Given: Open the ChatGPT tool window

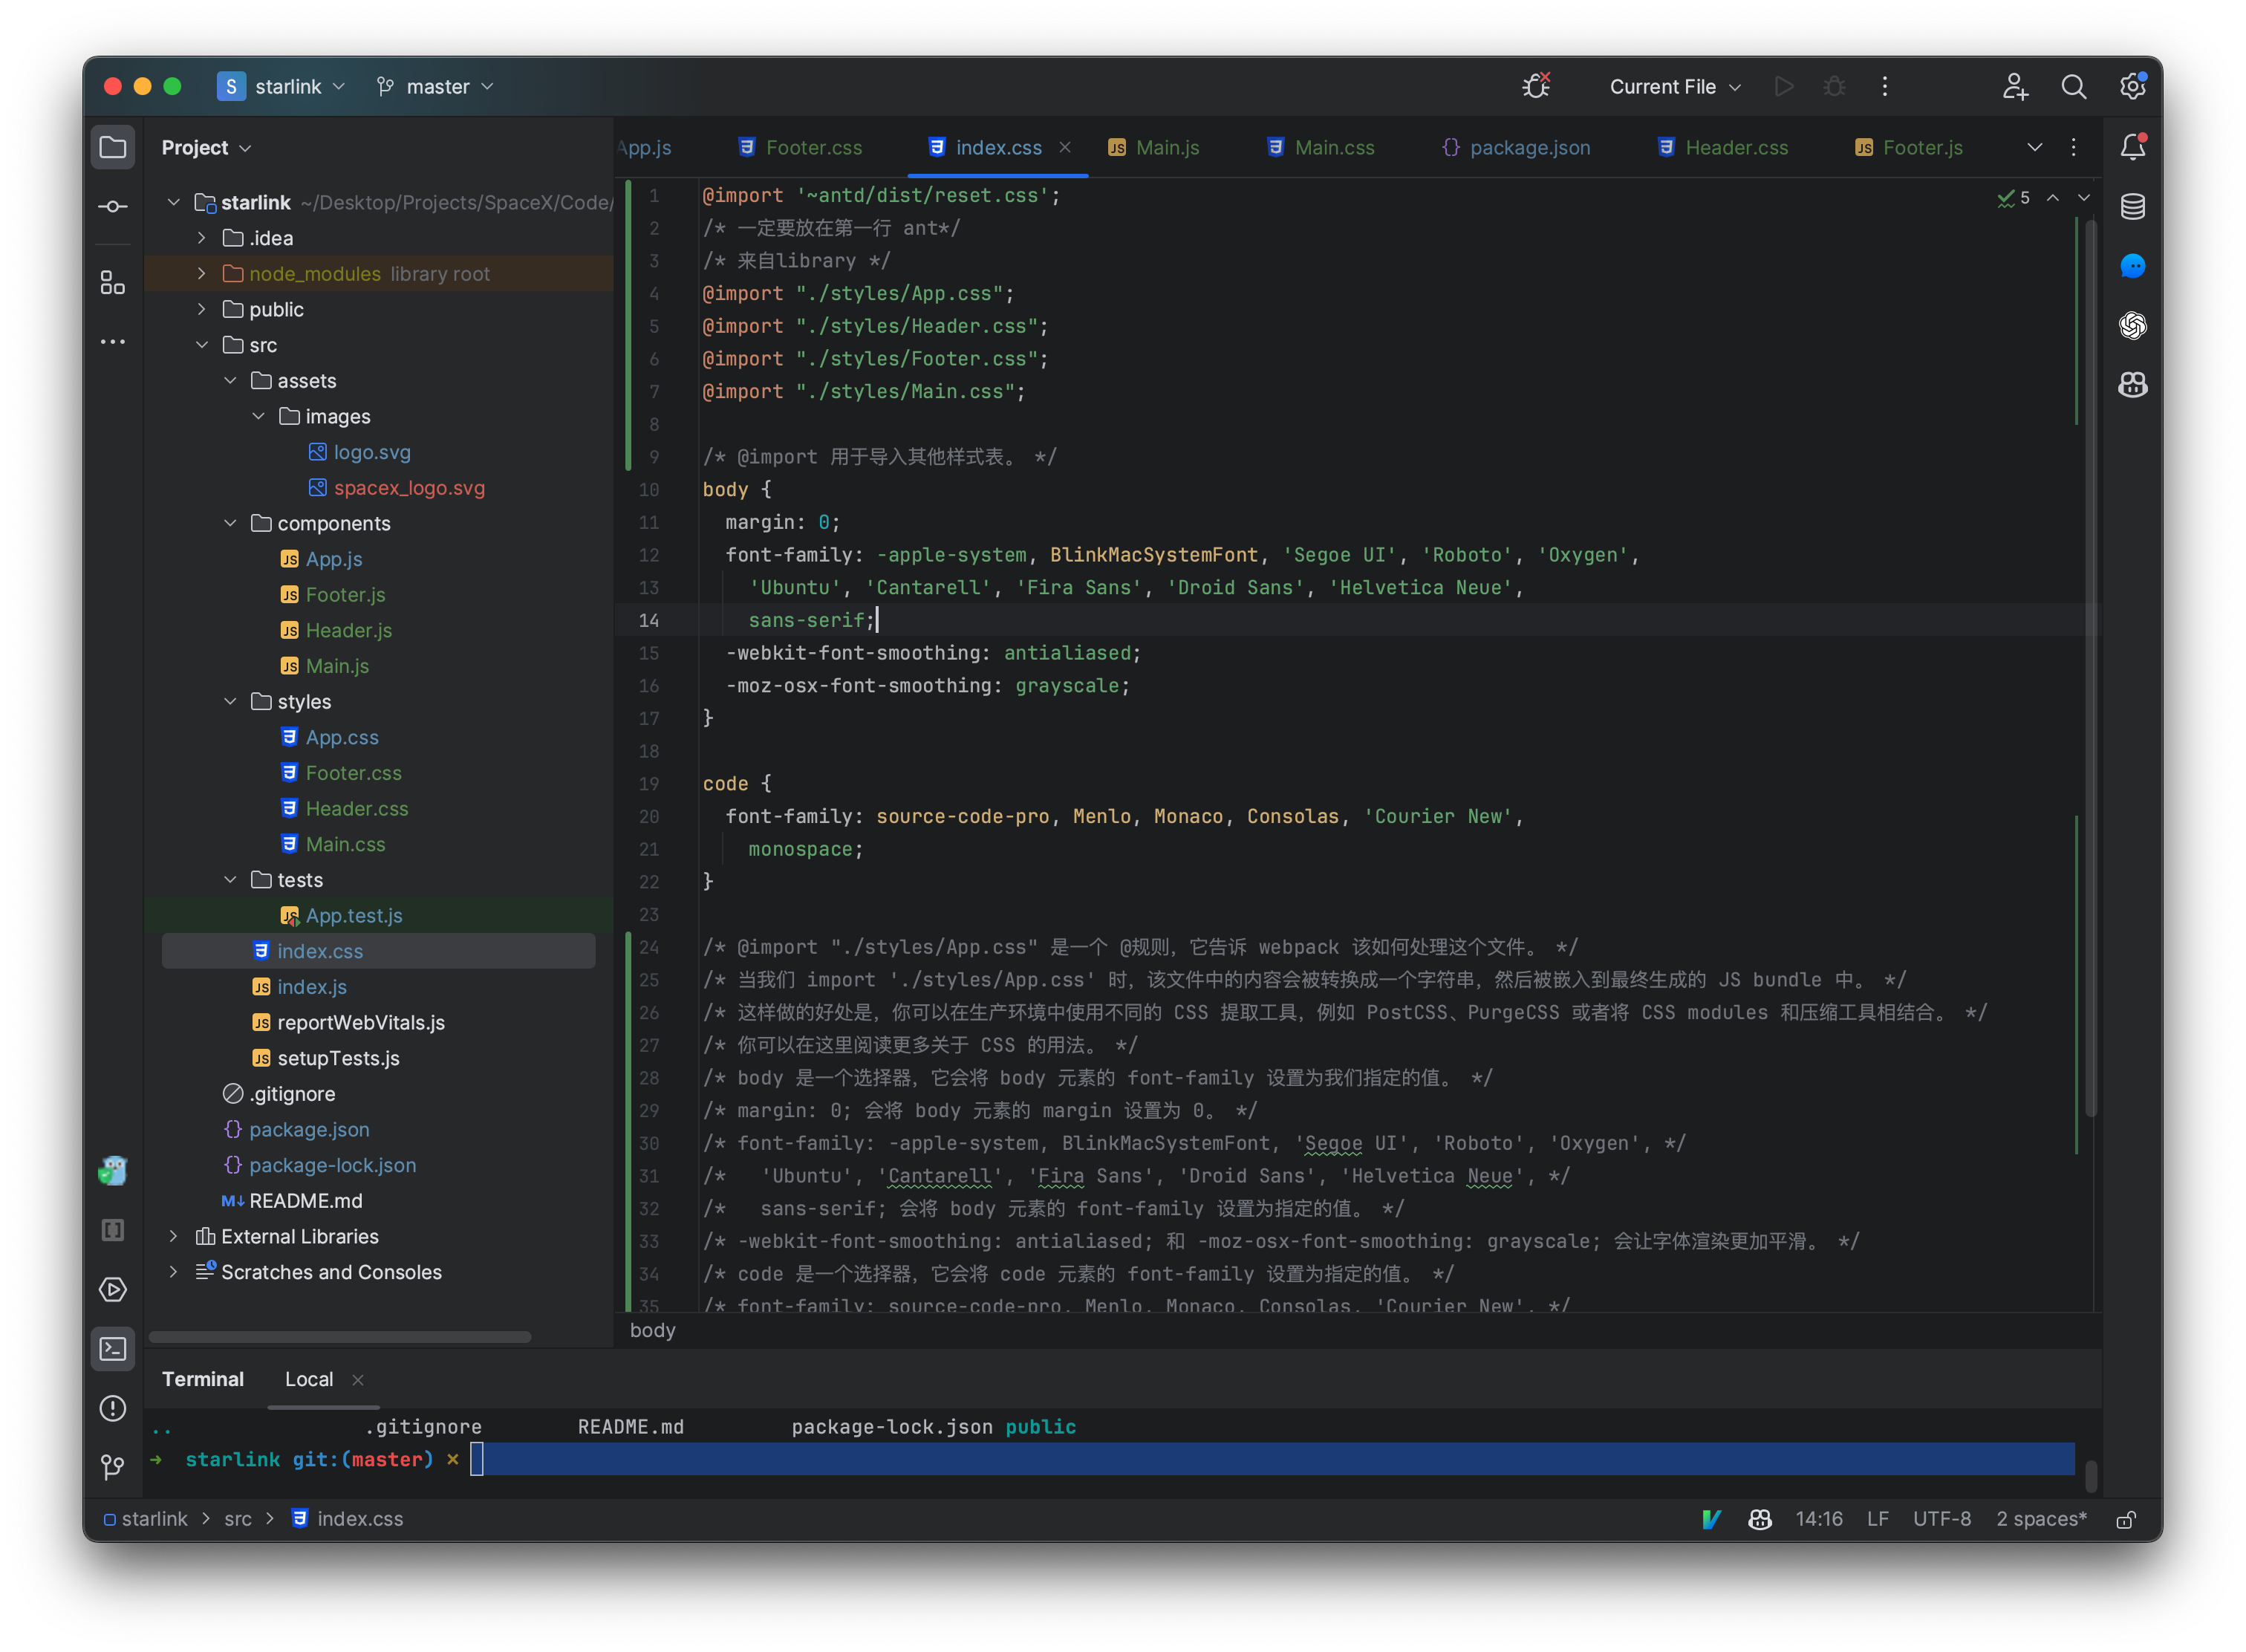Looking at the screenshot, I should tap(2133, 326).
